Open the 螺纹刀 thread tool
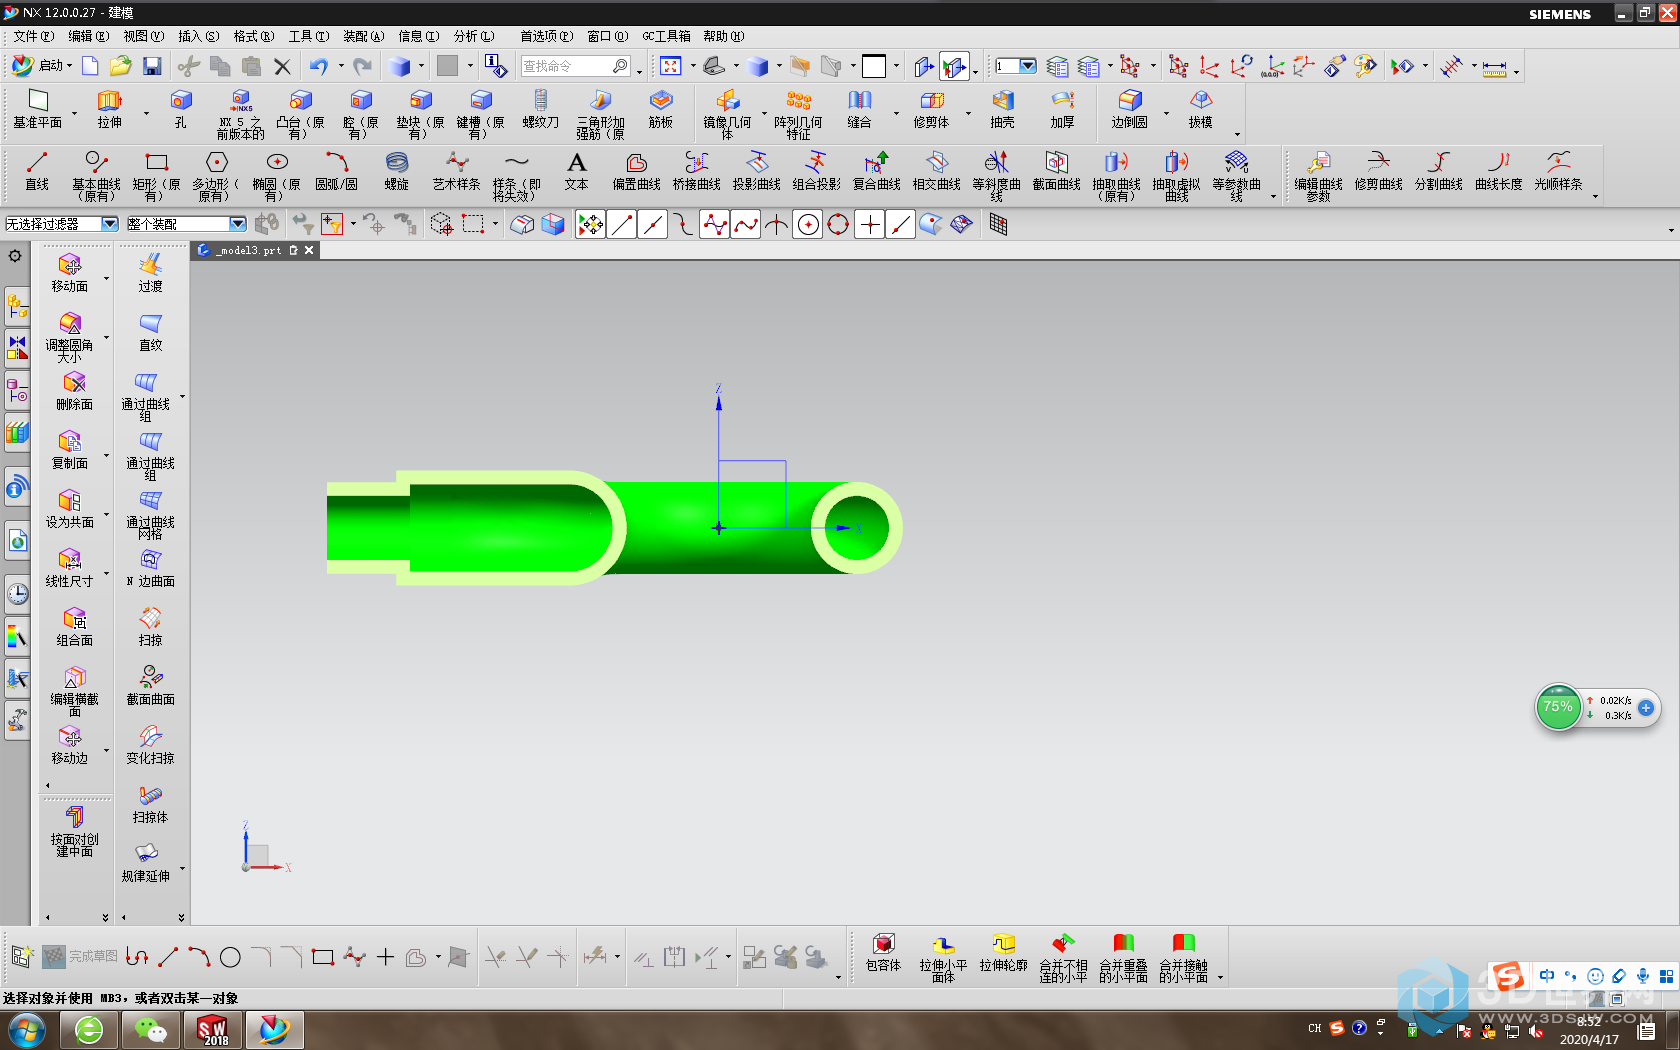 tap(540, 109)
